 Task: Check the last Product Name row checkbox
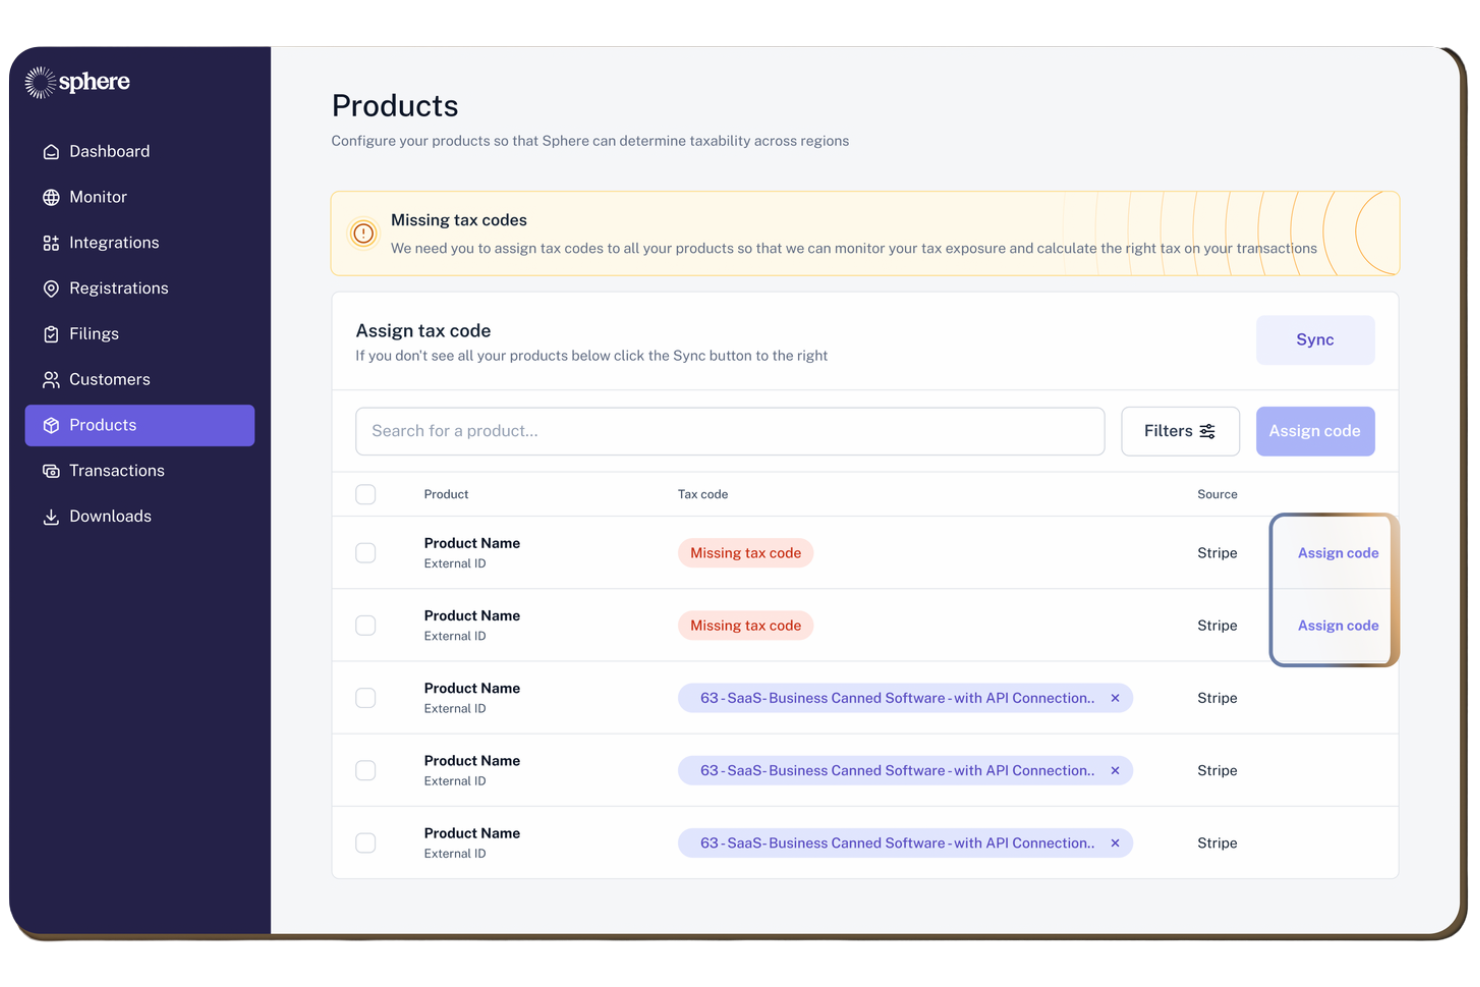pos(365,843)
